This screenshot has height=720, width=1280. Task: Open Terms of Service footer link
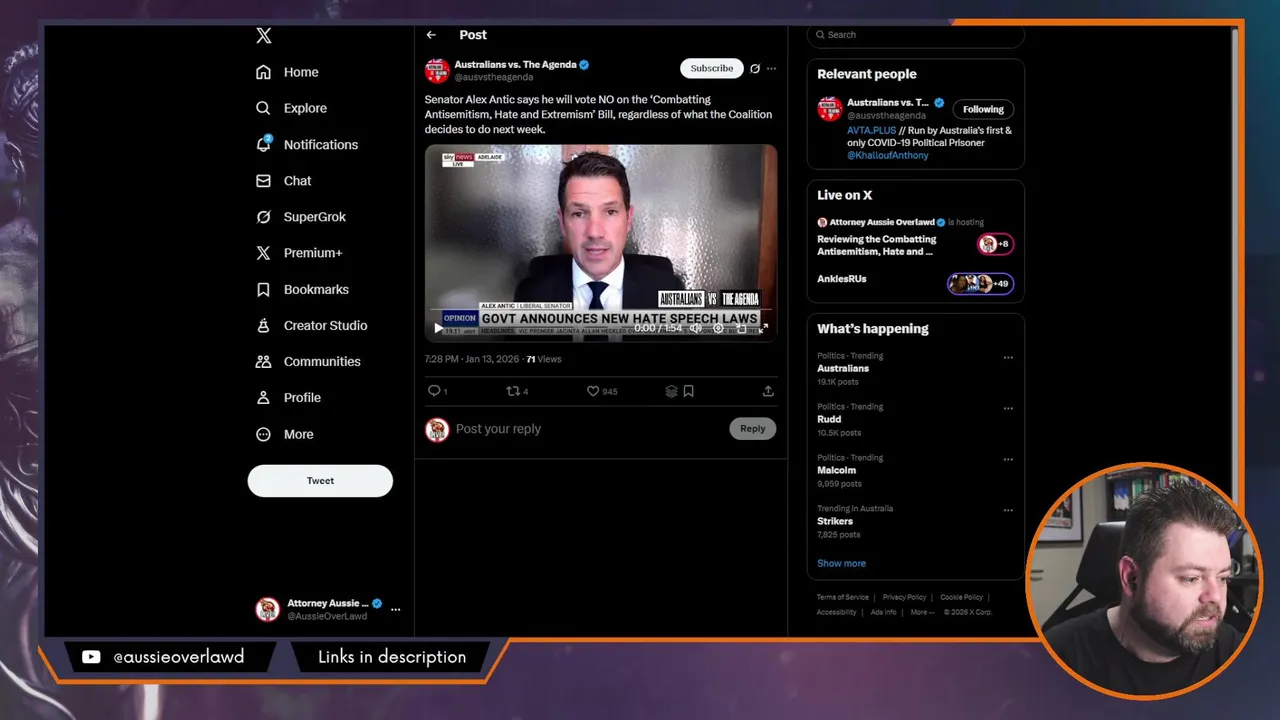[843, 597]
